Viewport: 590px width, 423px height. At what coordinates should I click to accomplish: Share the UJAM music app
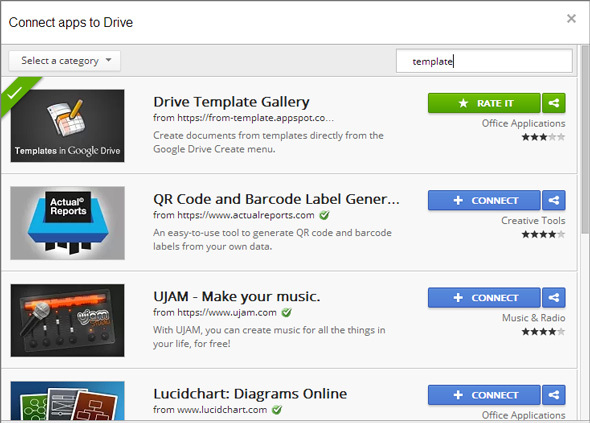tap(554, 298)
